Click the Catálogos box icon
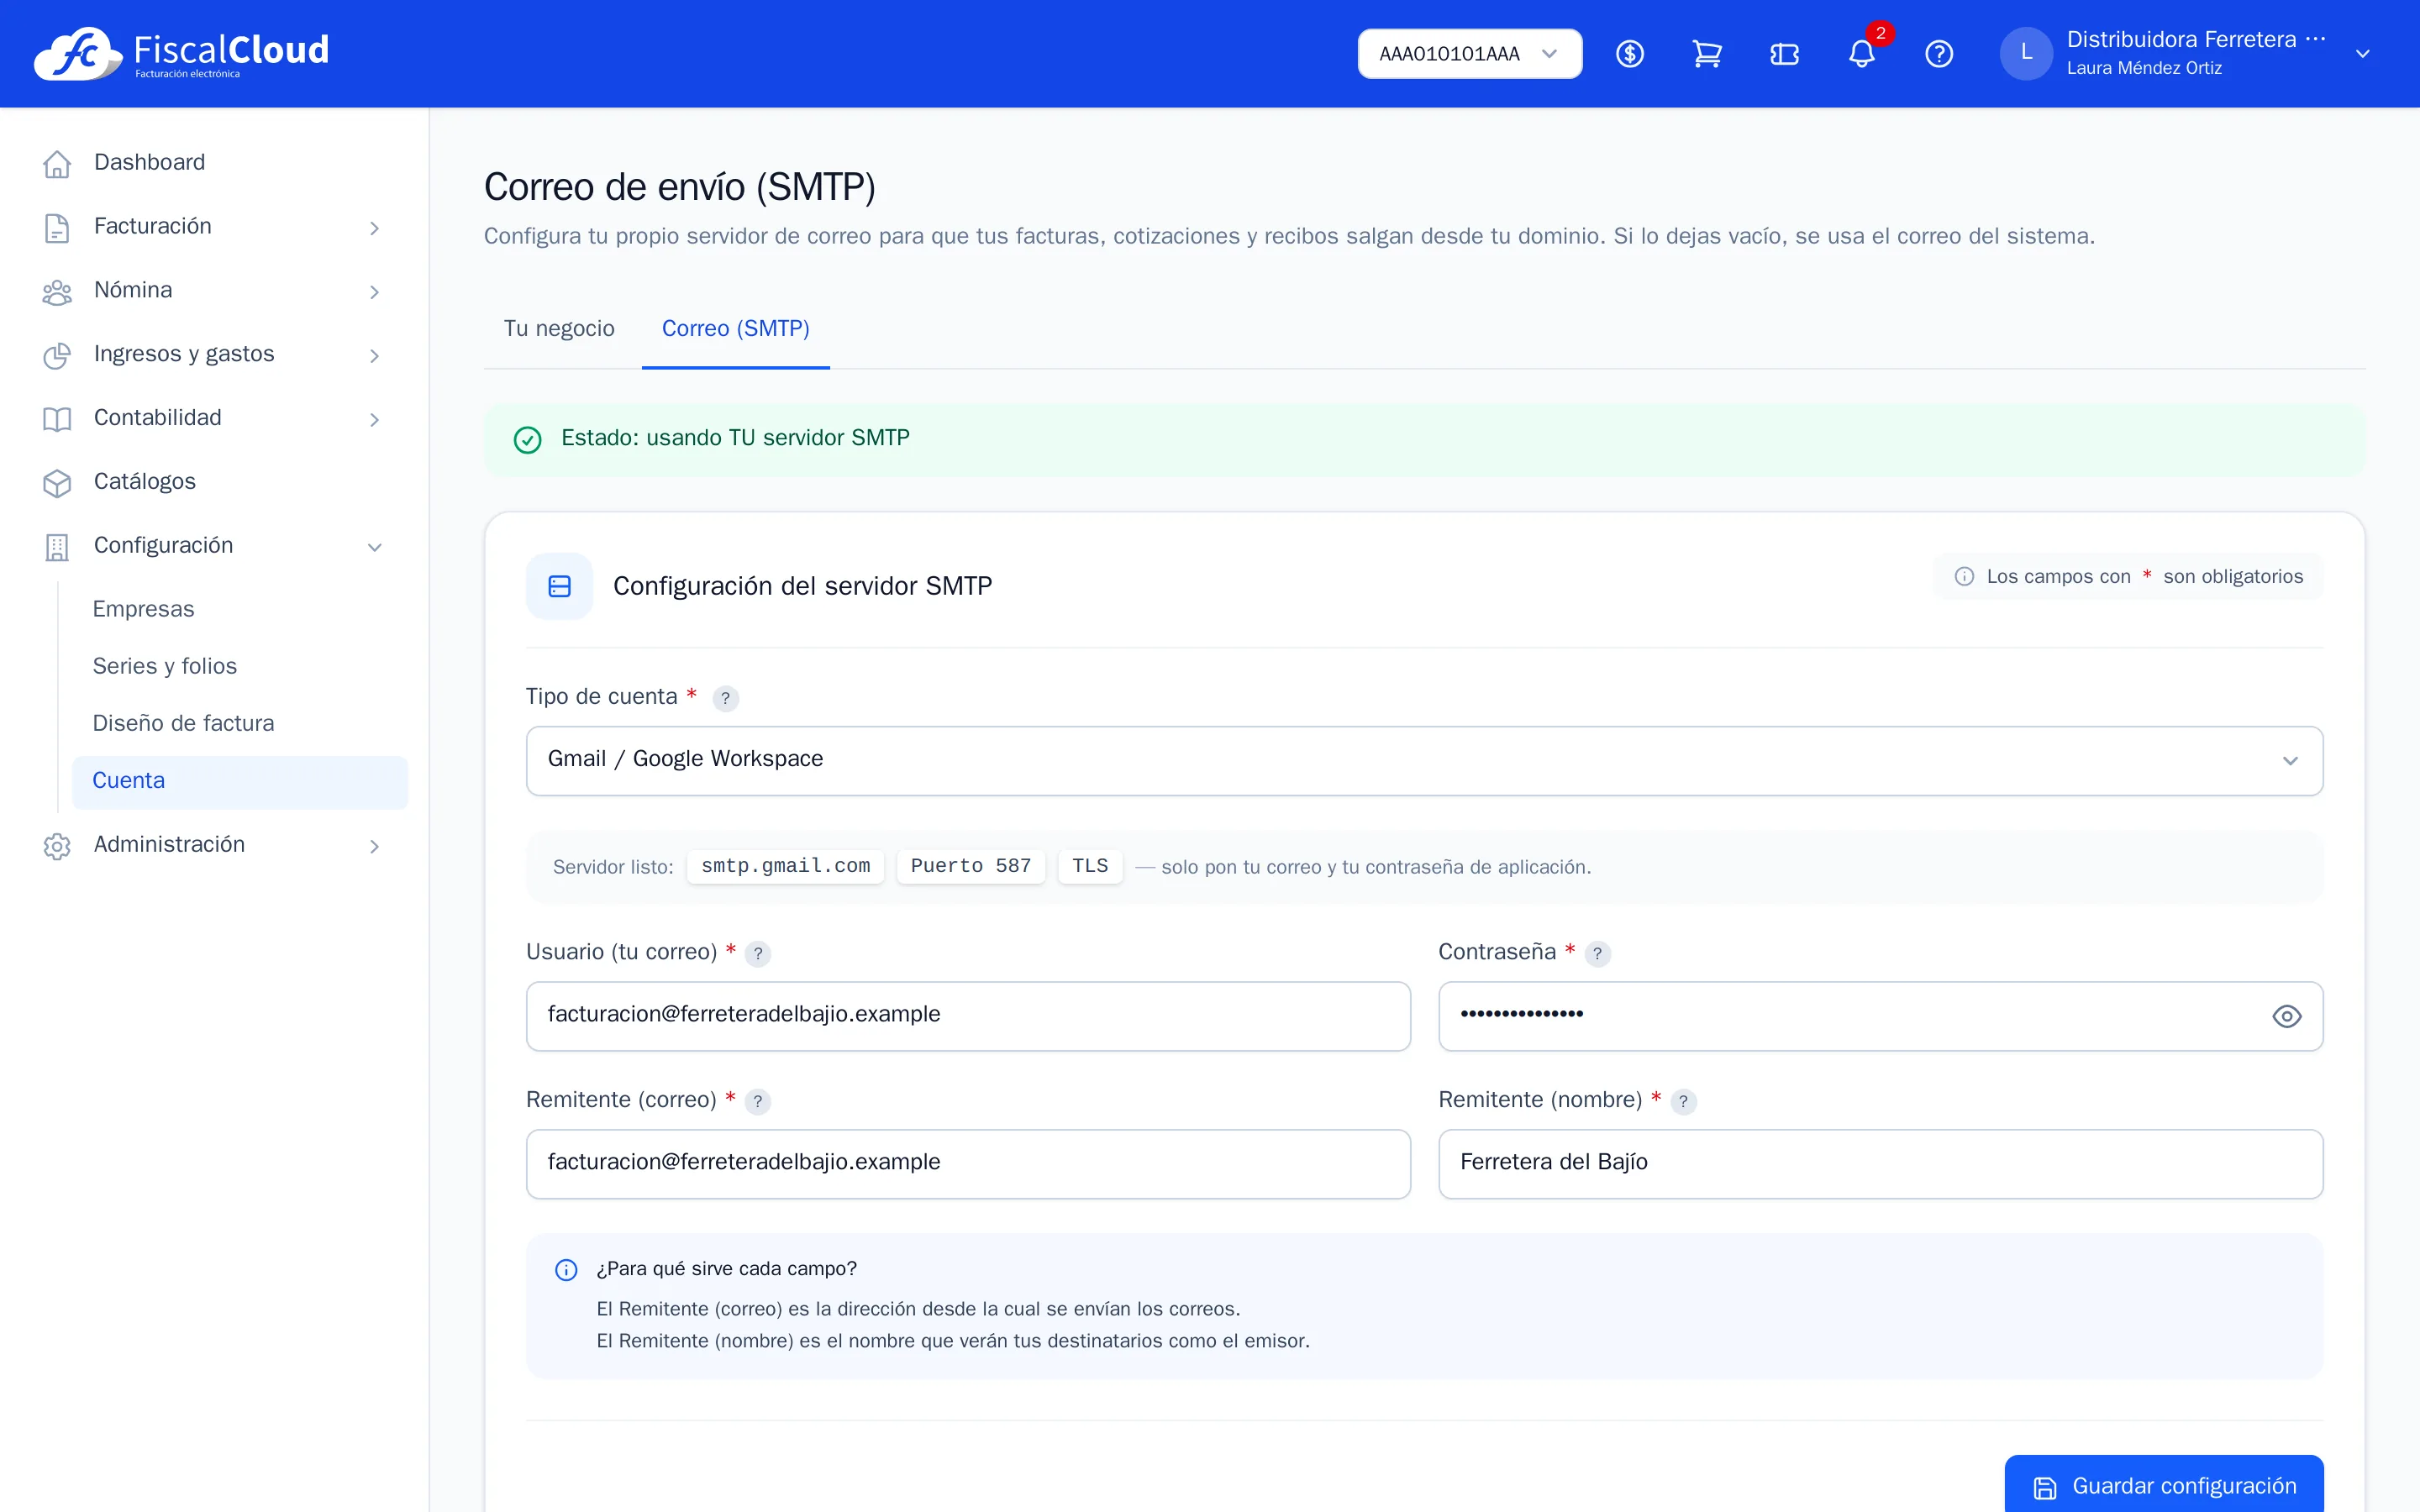The width and height of the screenshot is (2420, 1512). click(x=57, y=483)
